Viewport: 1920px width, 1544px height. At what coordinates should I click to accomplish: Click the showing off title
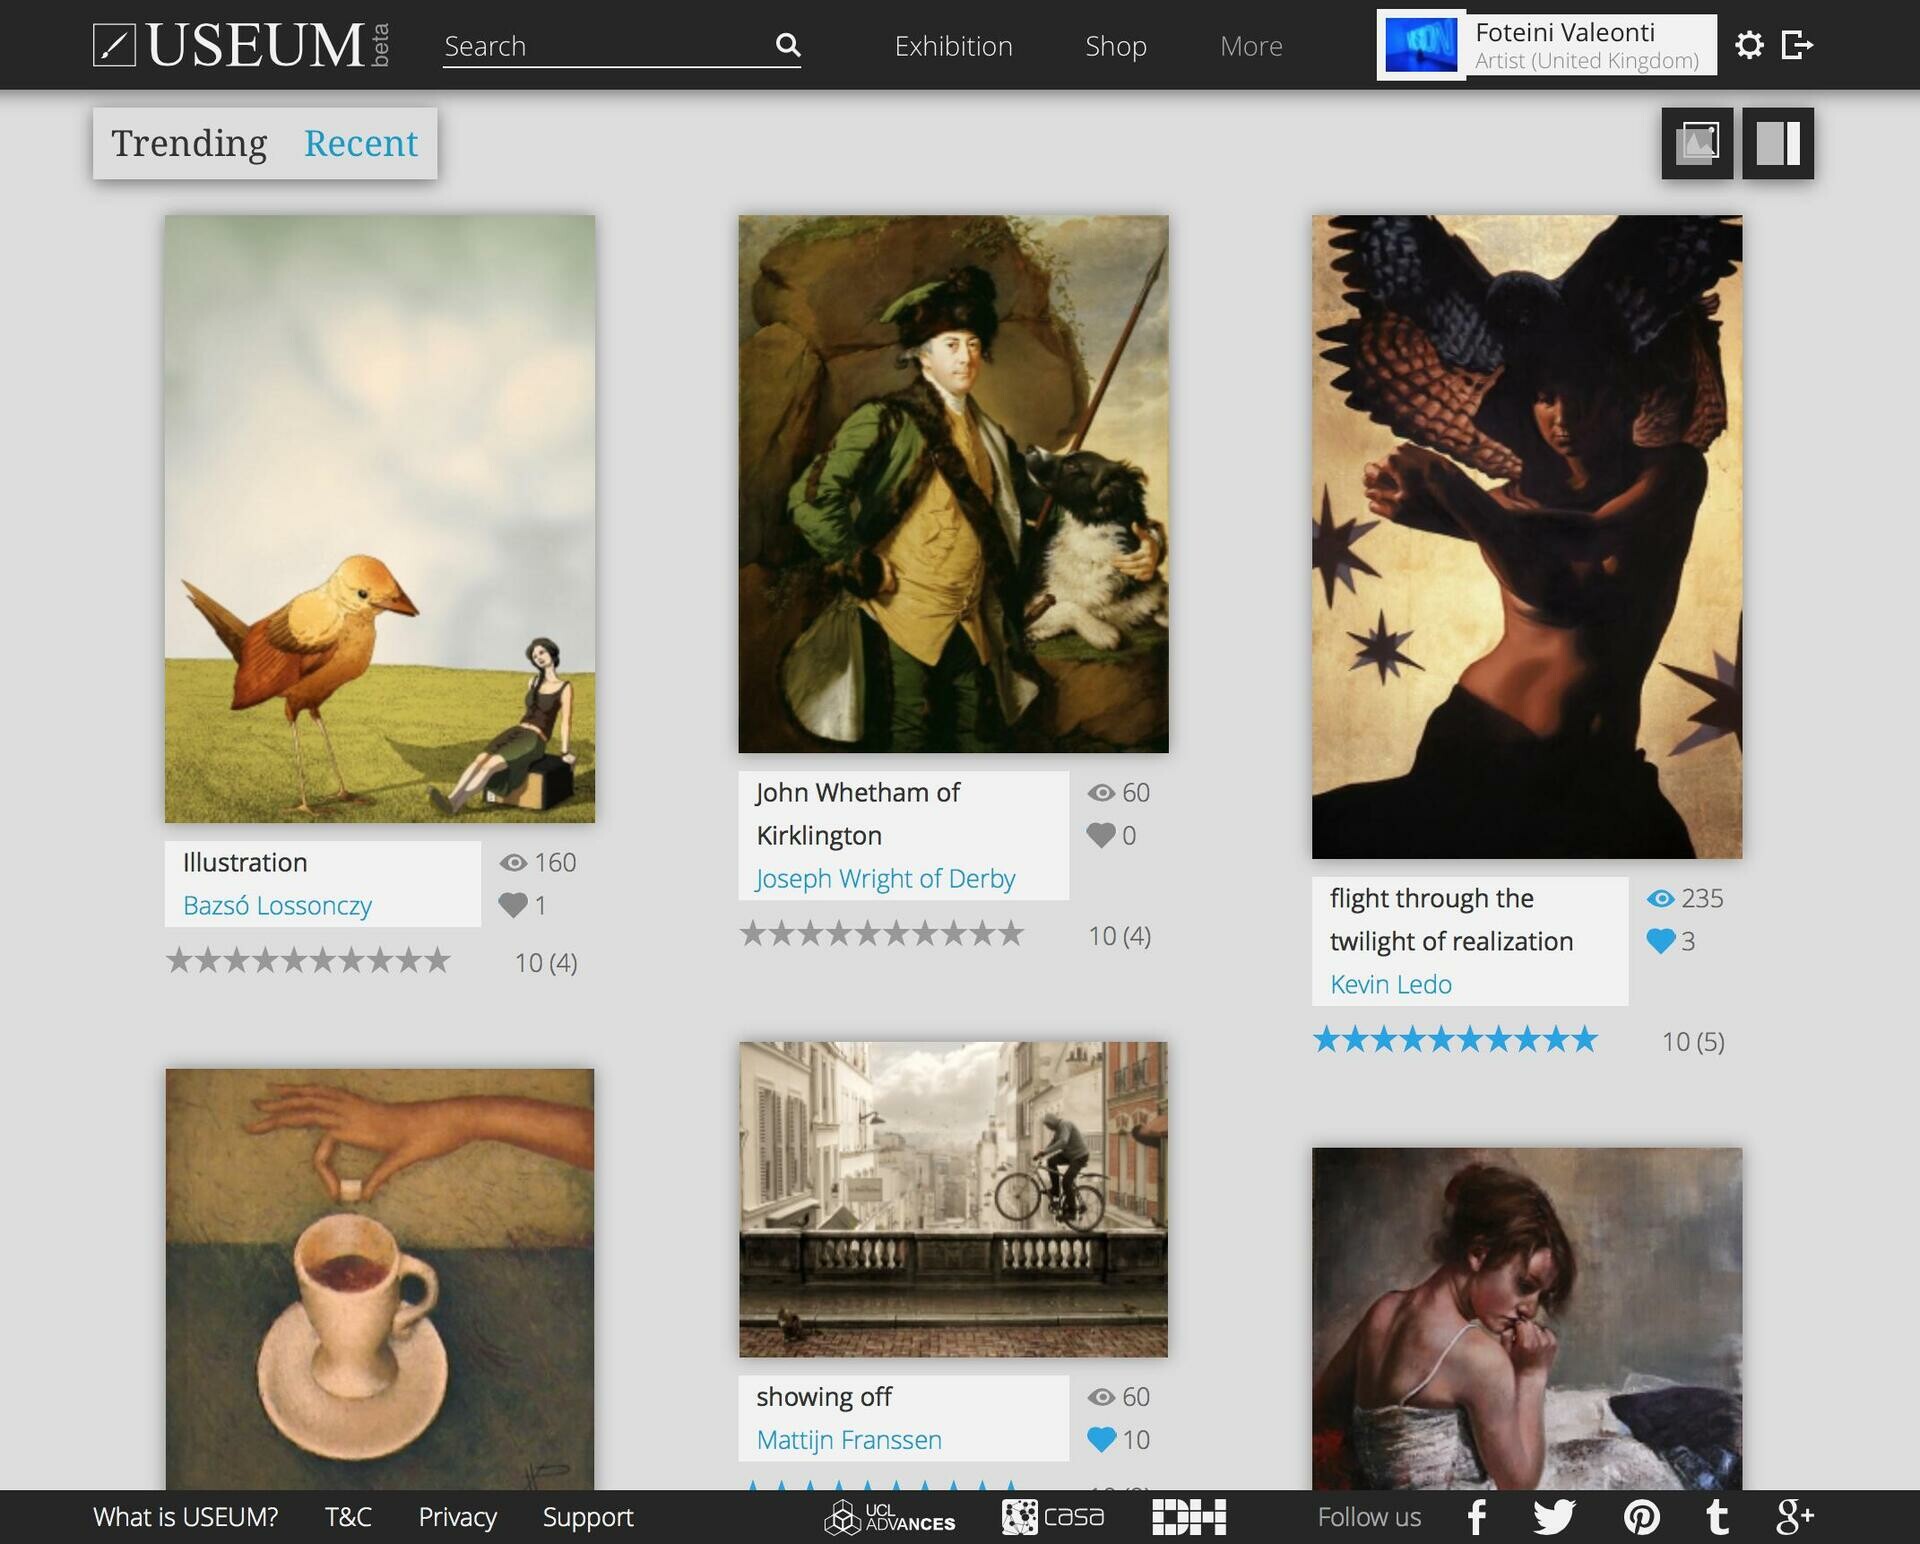(x=824, y=1396)
